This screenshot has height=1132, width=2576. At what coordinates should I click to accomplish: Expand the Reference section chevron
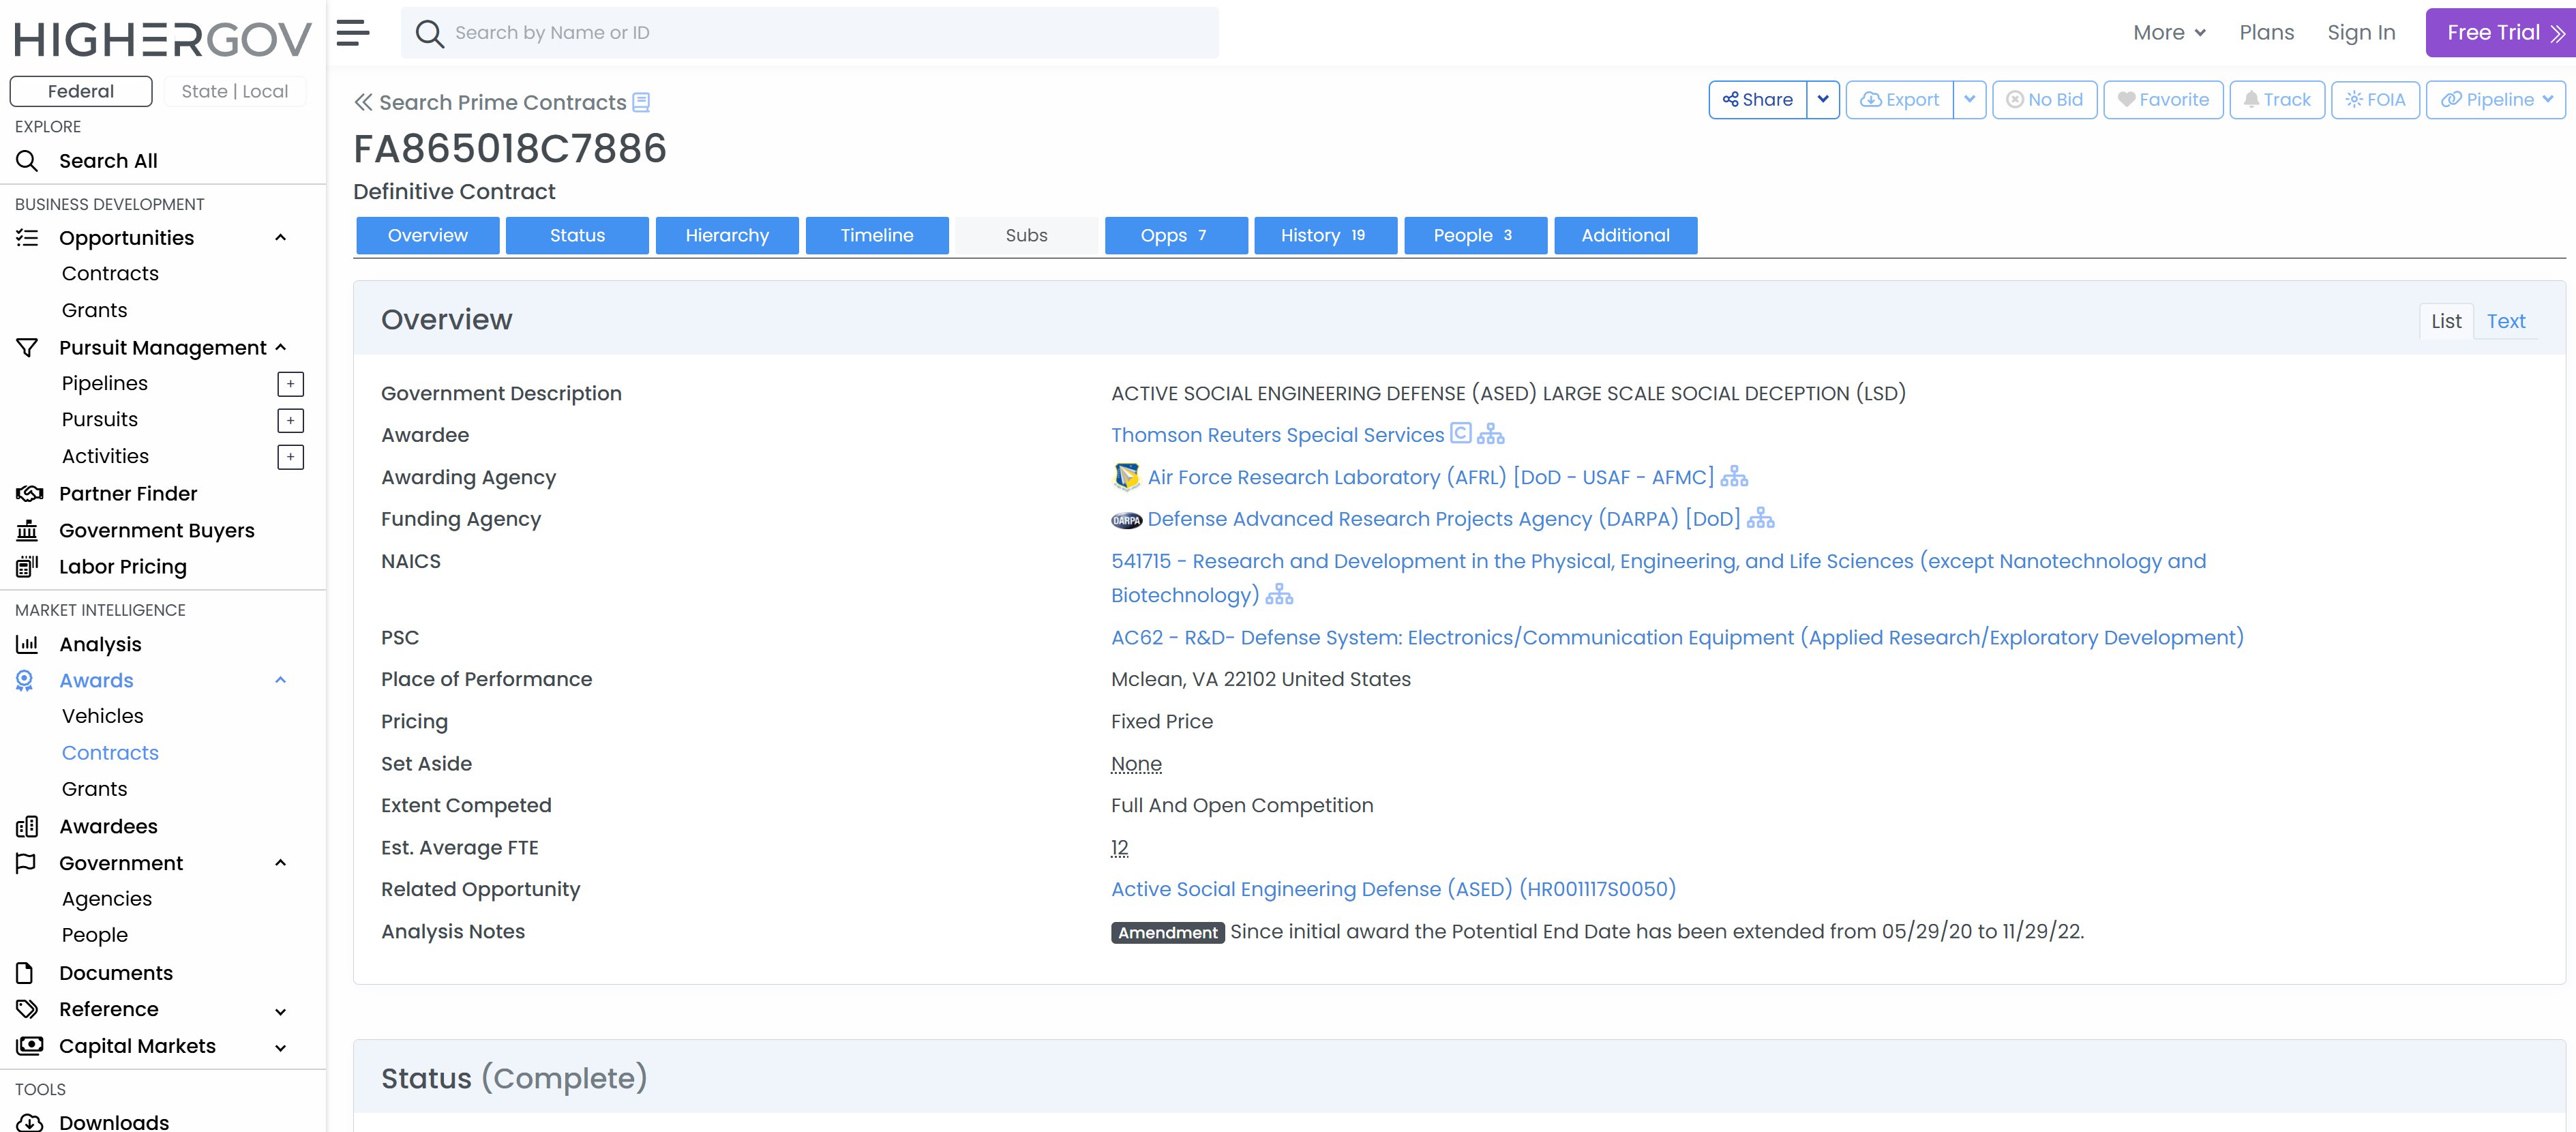pos(281,1011)
